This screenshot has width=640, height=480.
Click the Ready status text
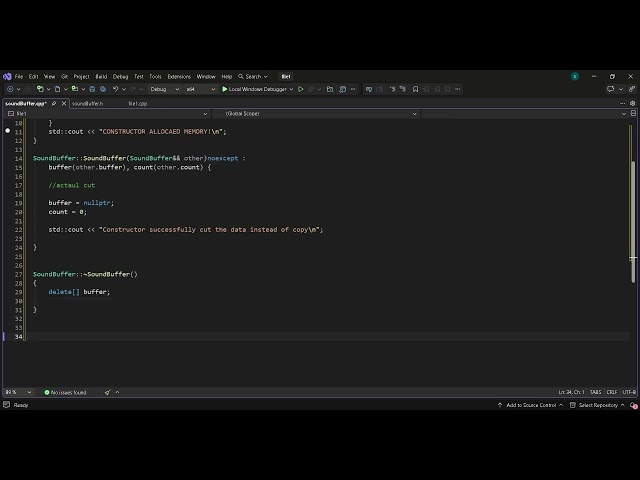pyautogui.click(x=21, y=405)
